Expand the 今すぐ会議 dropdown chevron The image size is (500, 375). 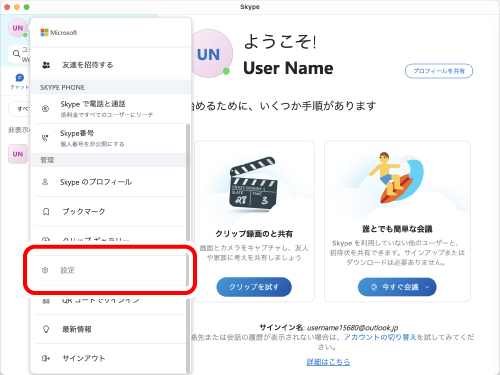427,287
